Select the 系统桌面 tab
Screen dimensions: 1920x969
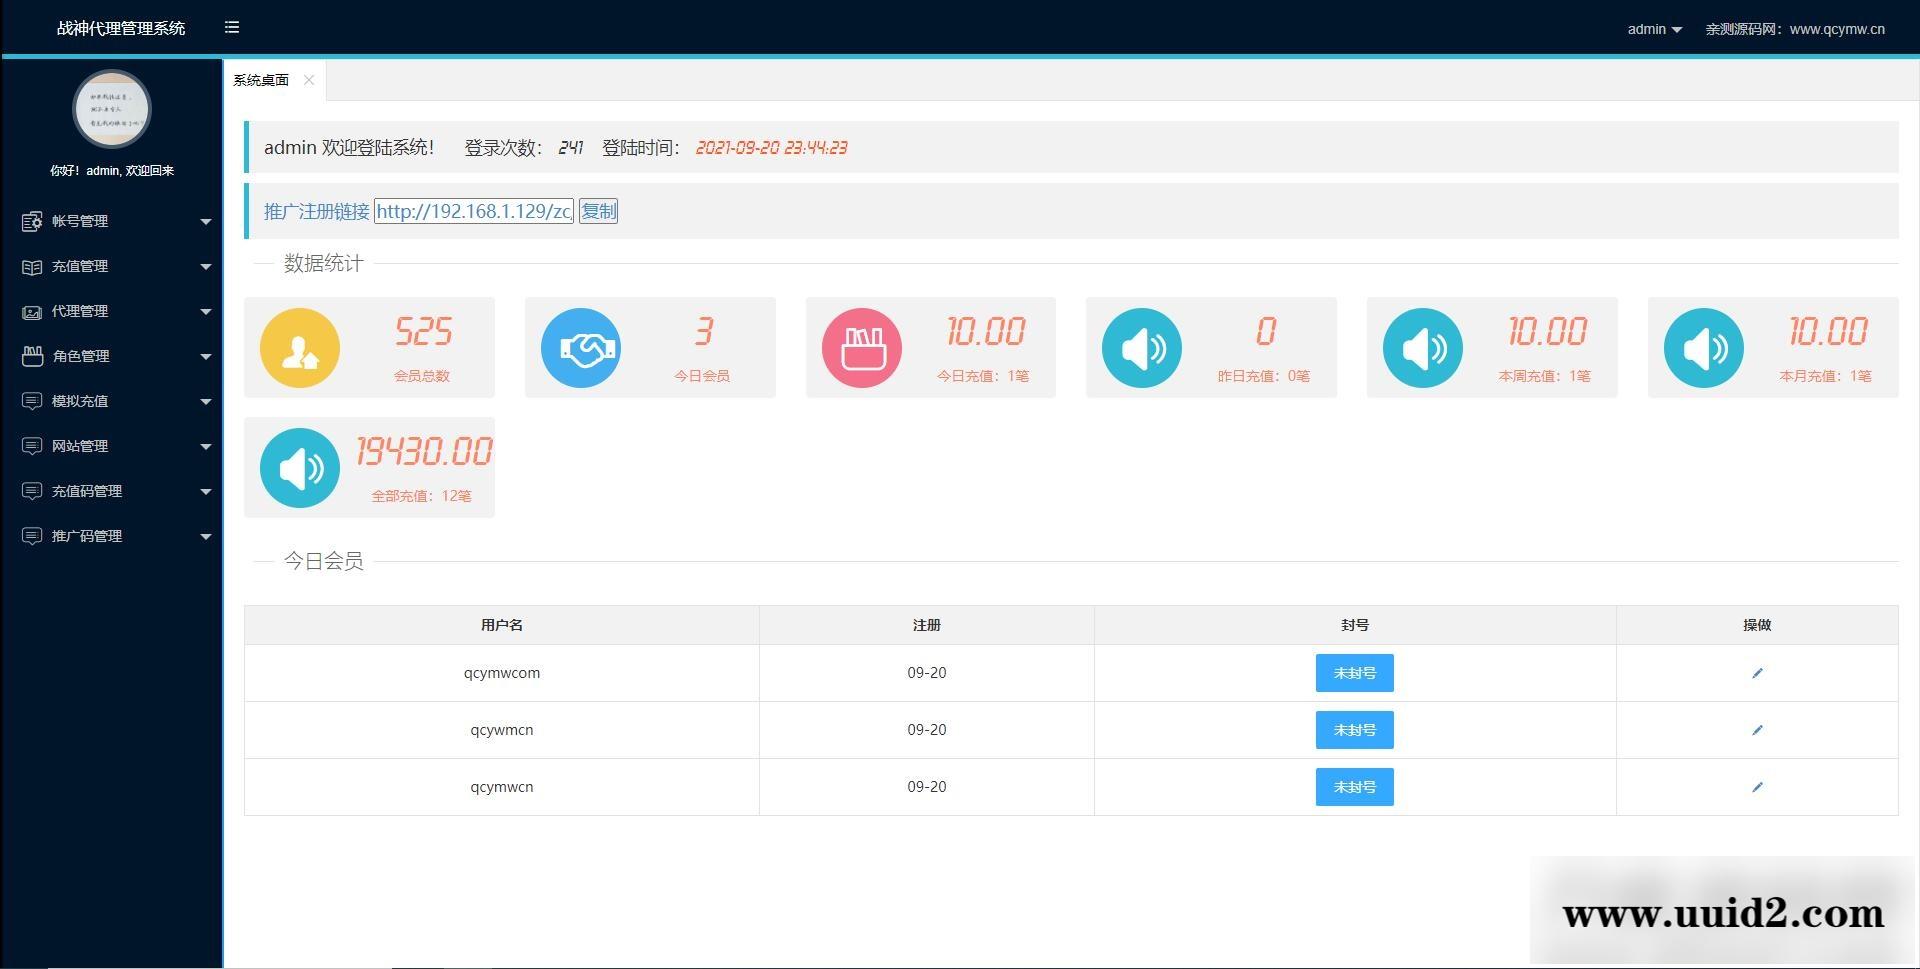point(261,80)
